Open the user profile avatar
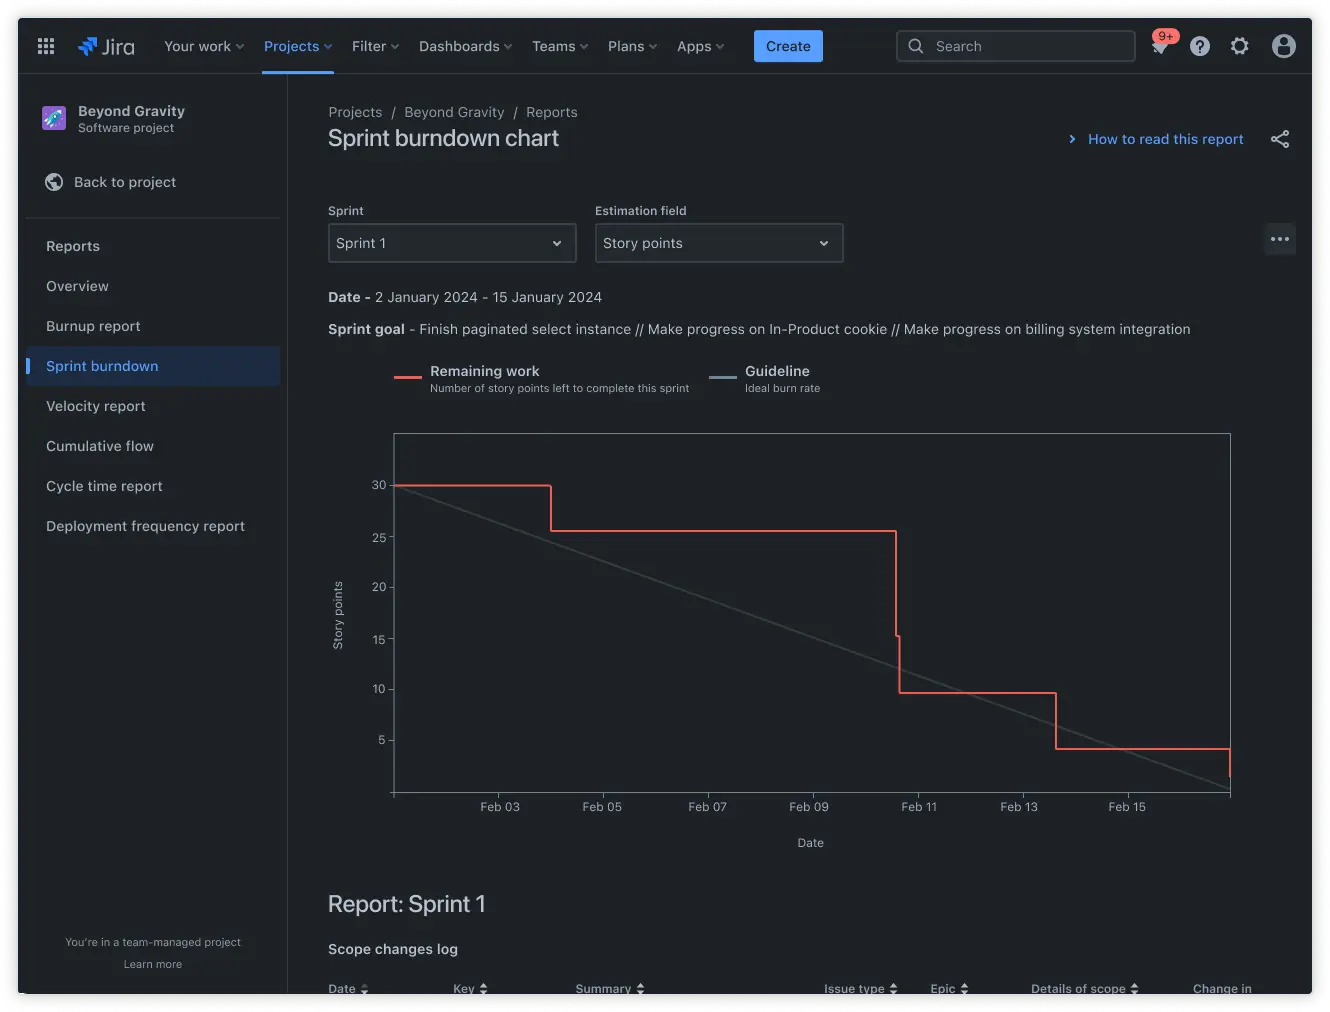 (1284, 46)
